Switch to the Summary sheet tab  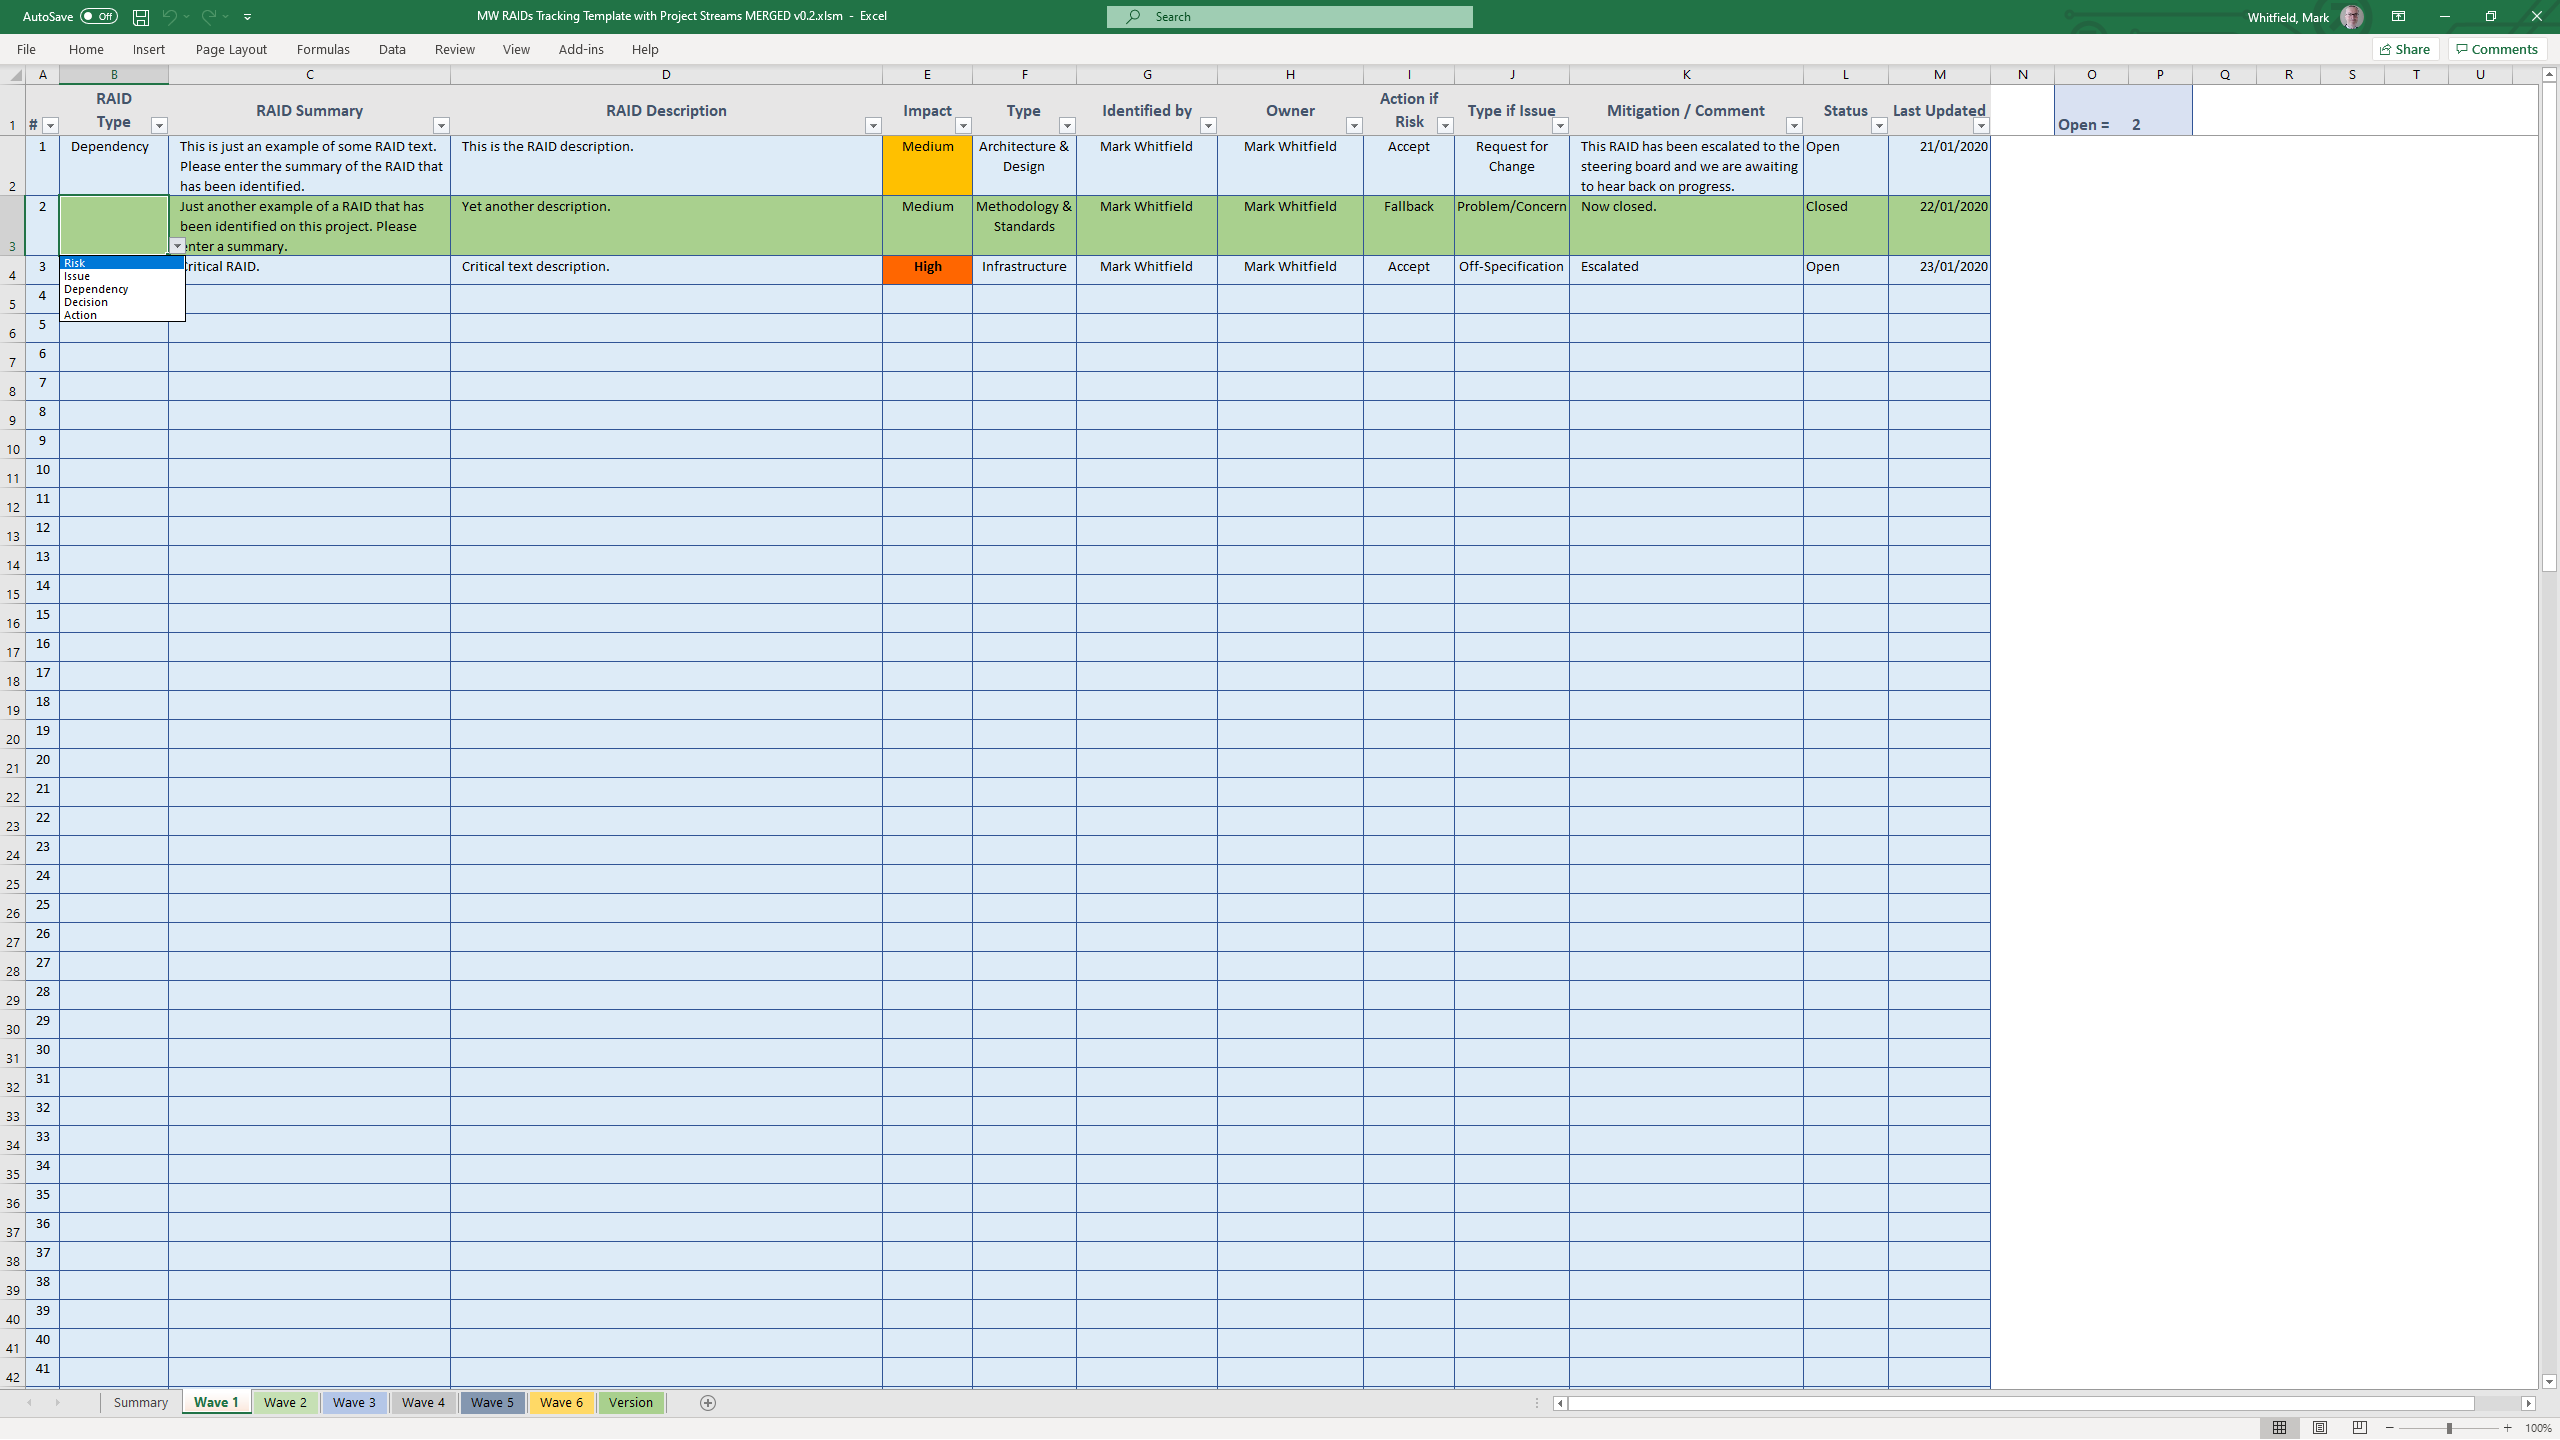pos(140,1402)
